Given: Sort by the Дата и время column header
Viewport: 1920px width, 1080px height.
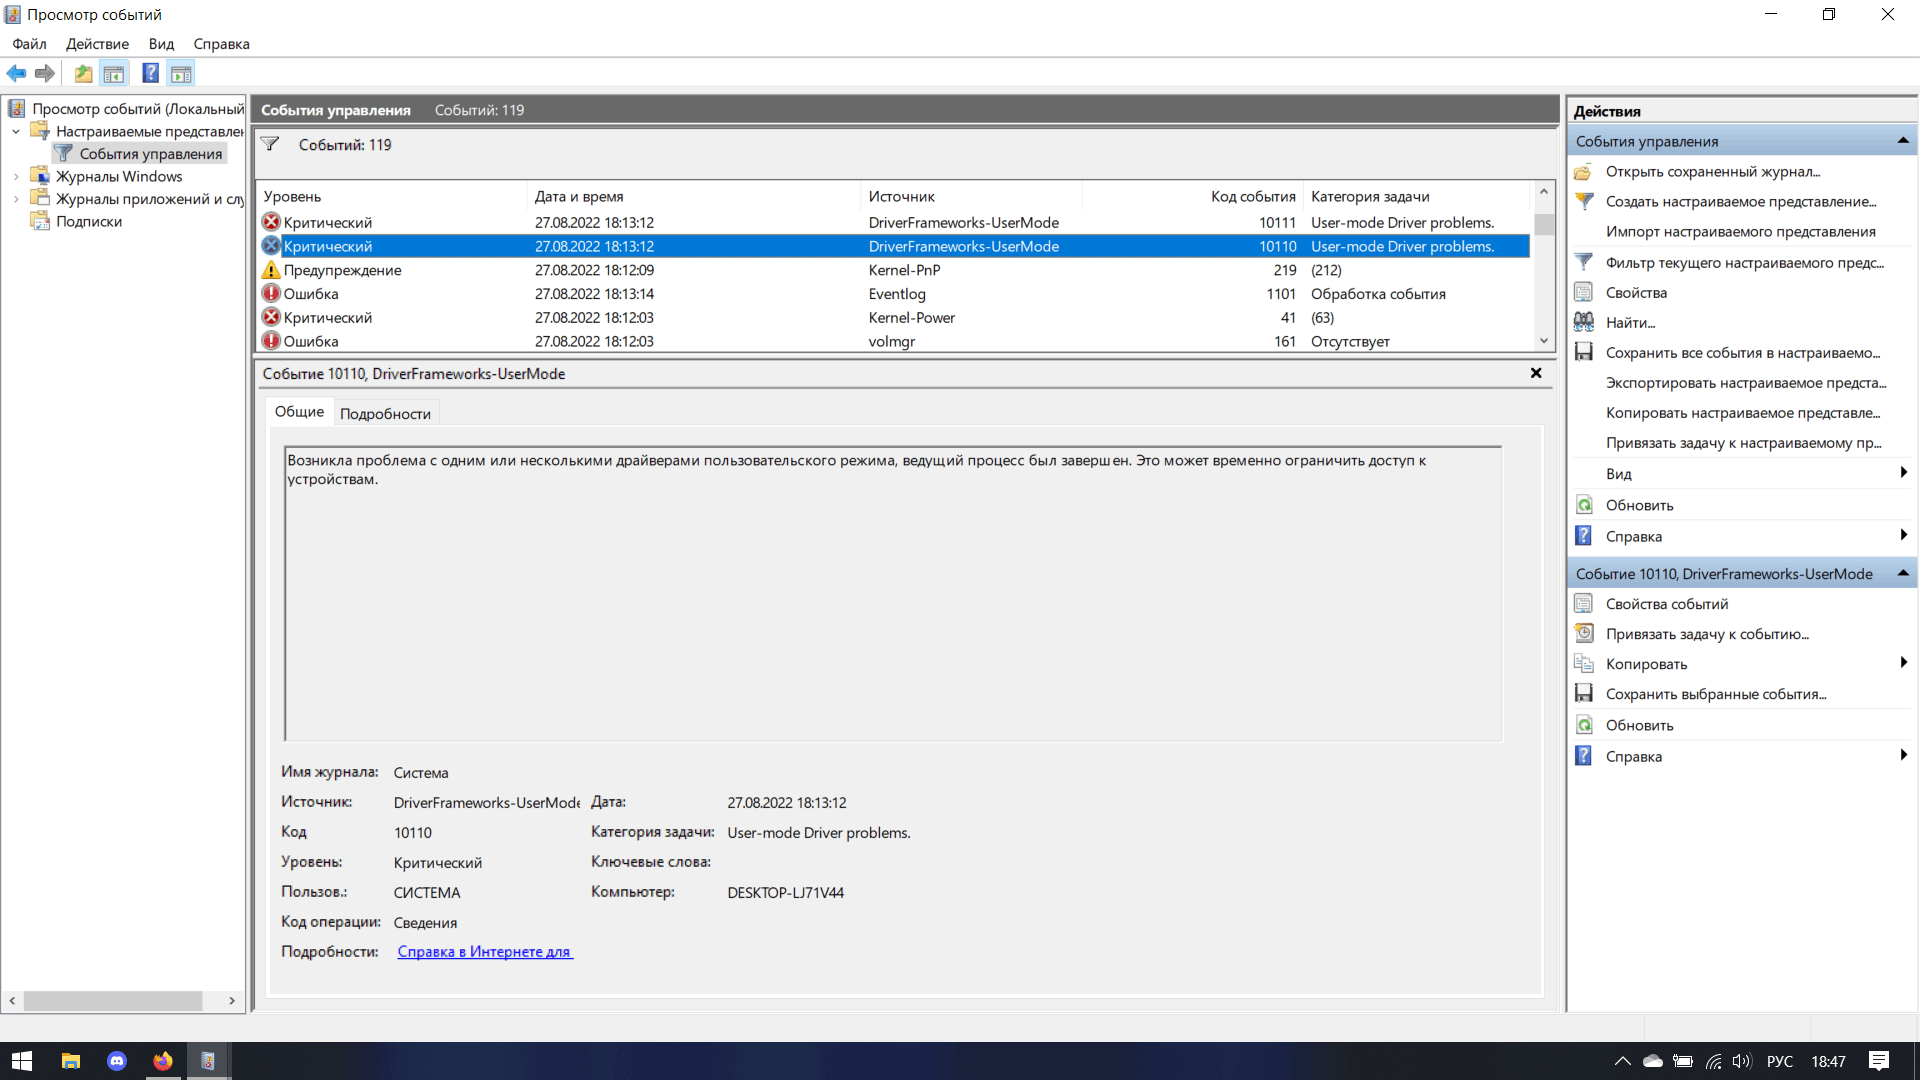Looking at the screenshot, I should click(x=694, y=197).
